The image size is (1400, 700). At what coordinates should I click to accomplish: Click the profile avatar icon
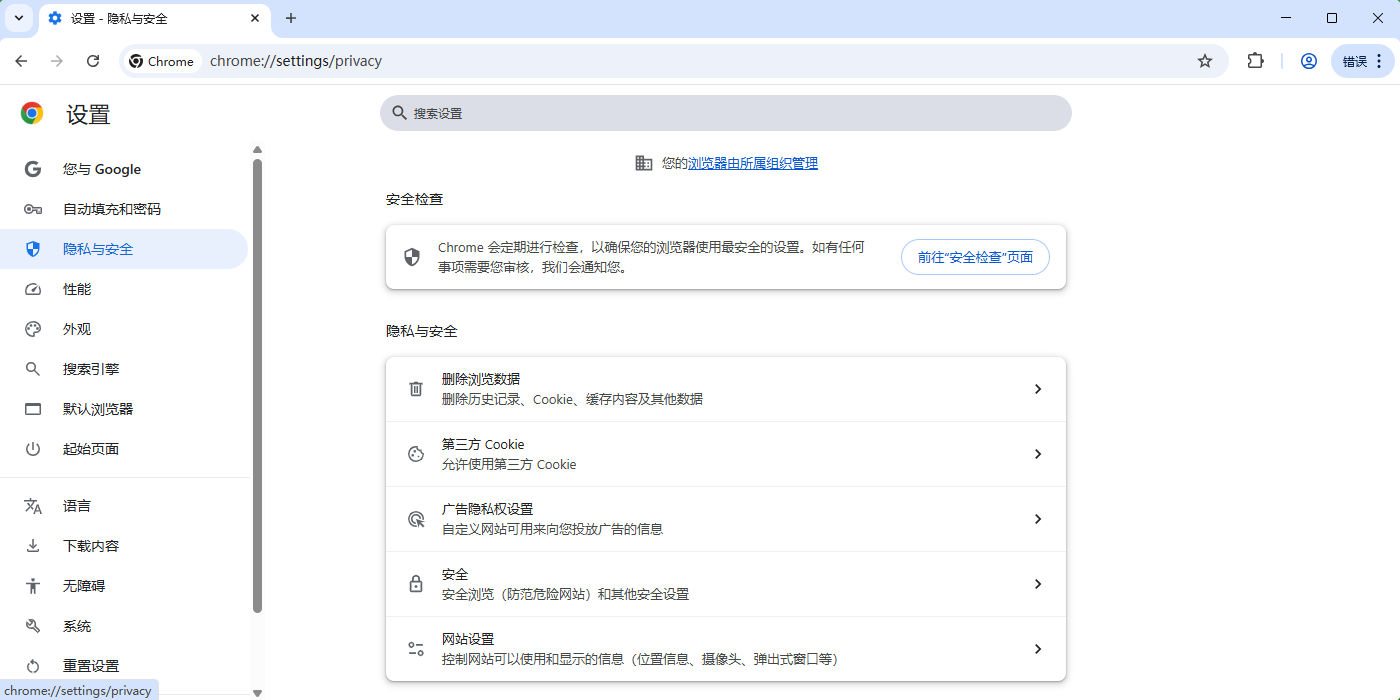1308,61
